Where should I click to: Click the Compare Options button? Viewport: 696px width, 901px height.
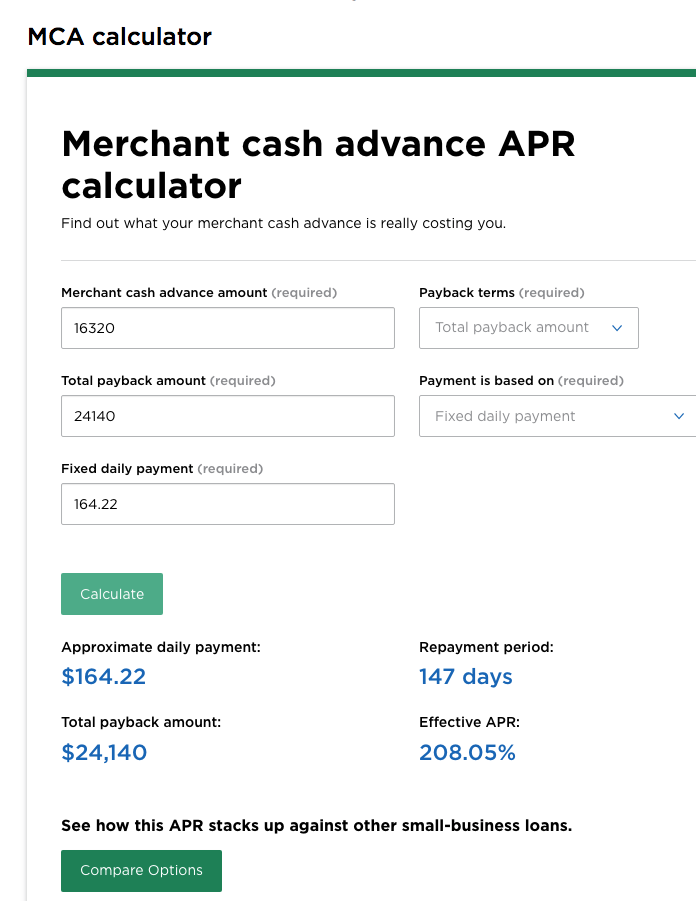[x=141, y=870]
